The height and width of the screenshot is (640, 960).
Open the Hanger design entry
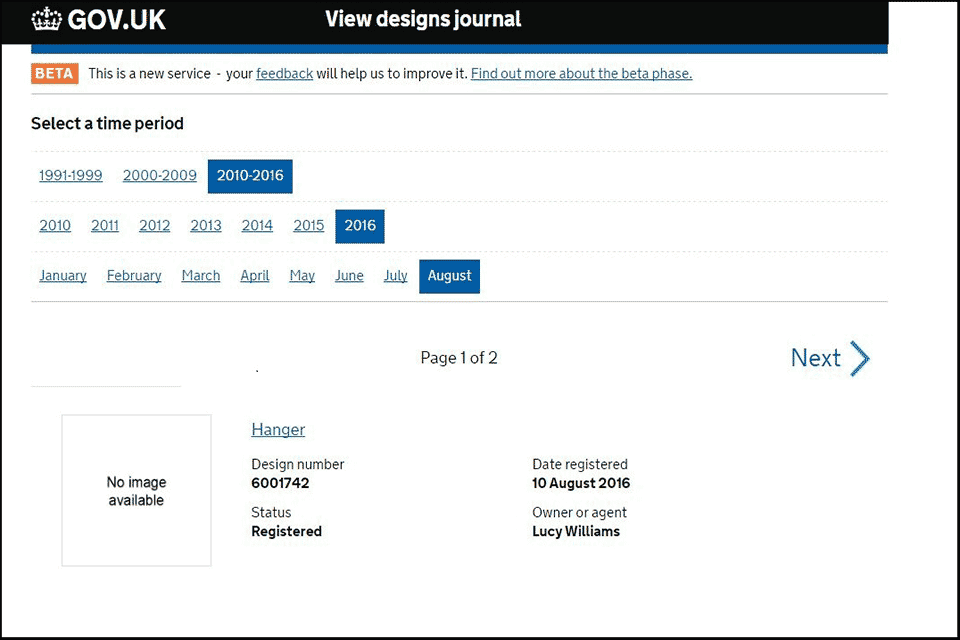point(278,430)
